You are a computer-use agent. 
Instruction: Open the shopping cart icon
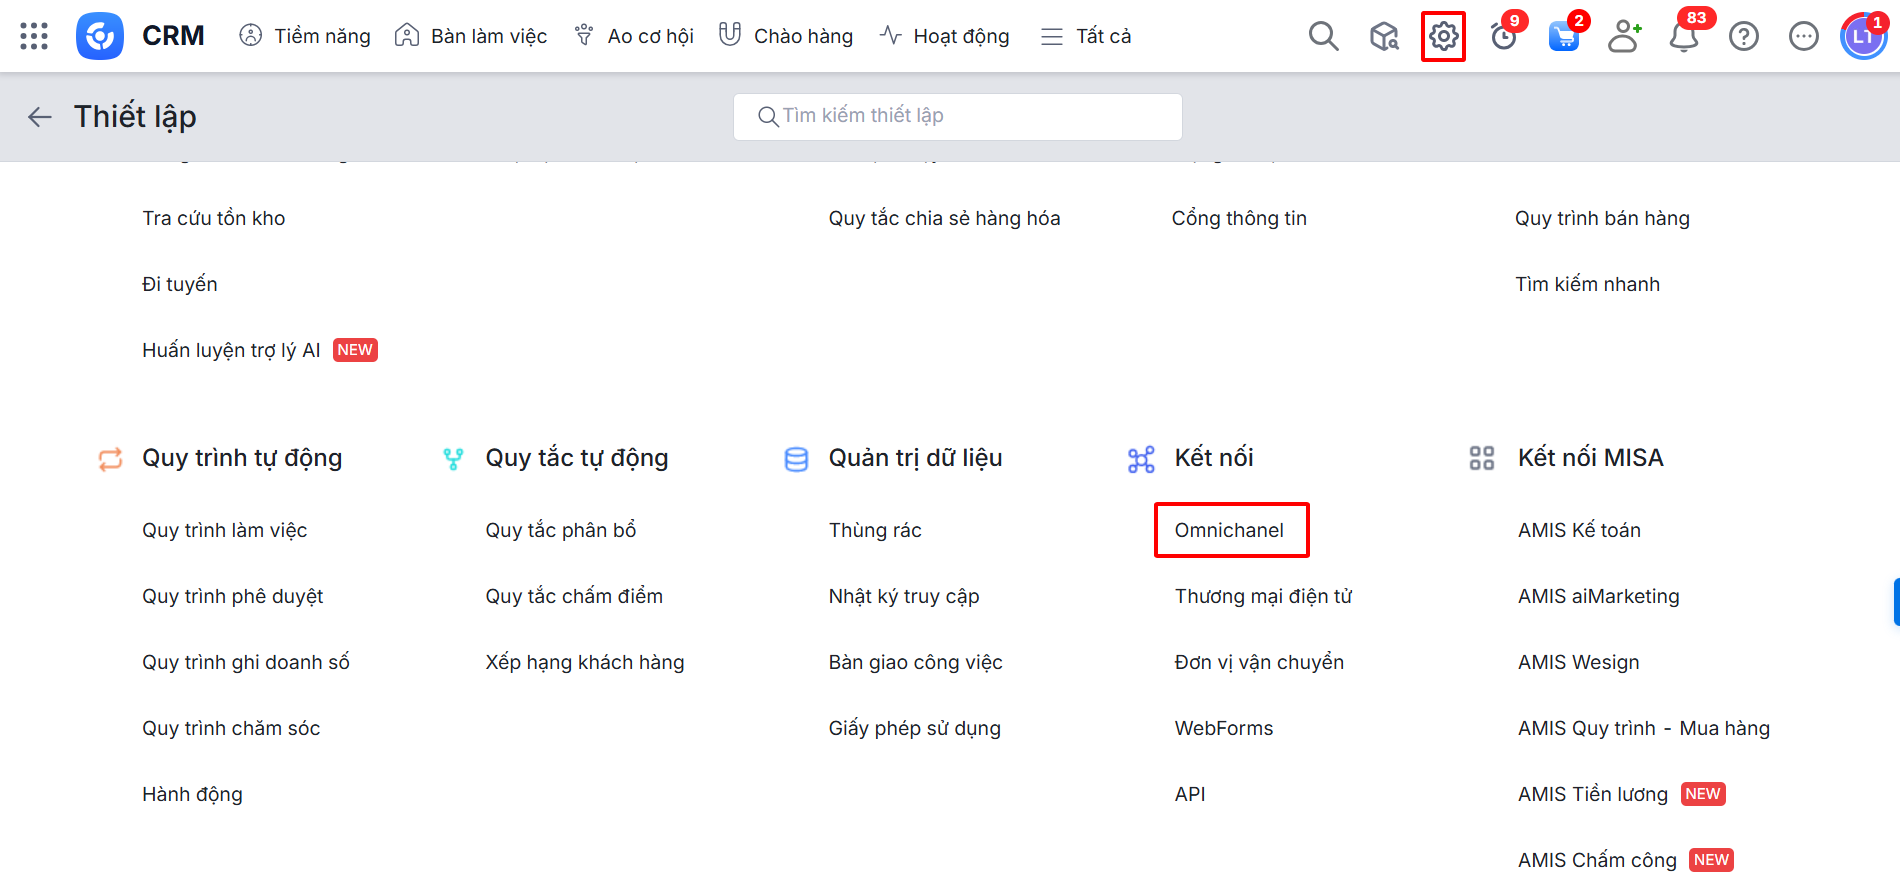pos(1563,37)
